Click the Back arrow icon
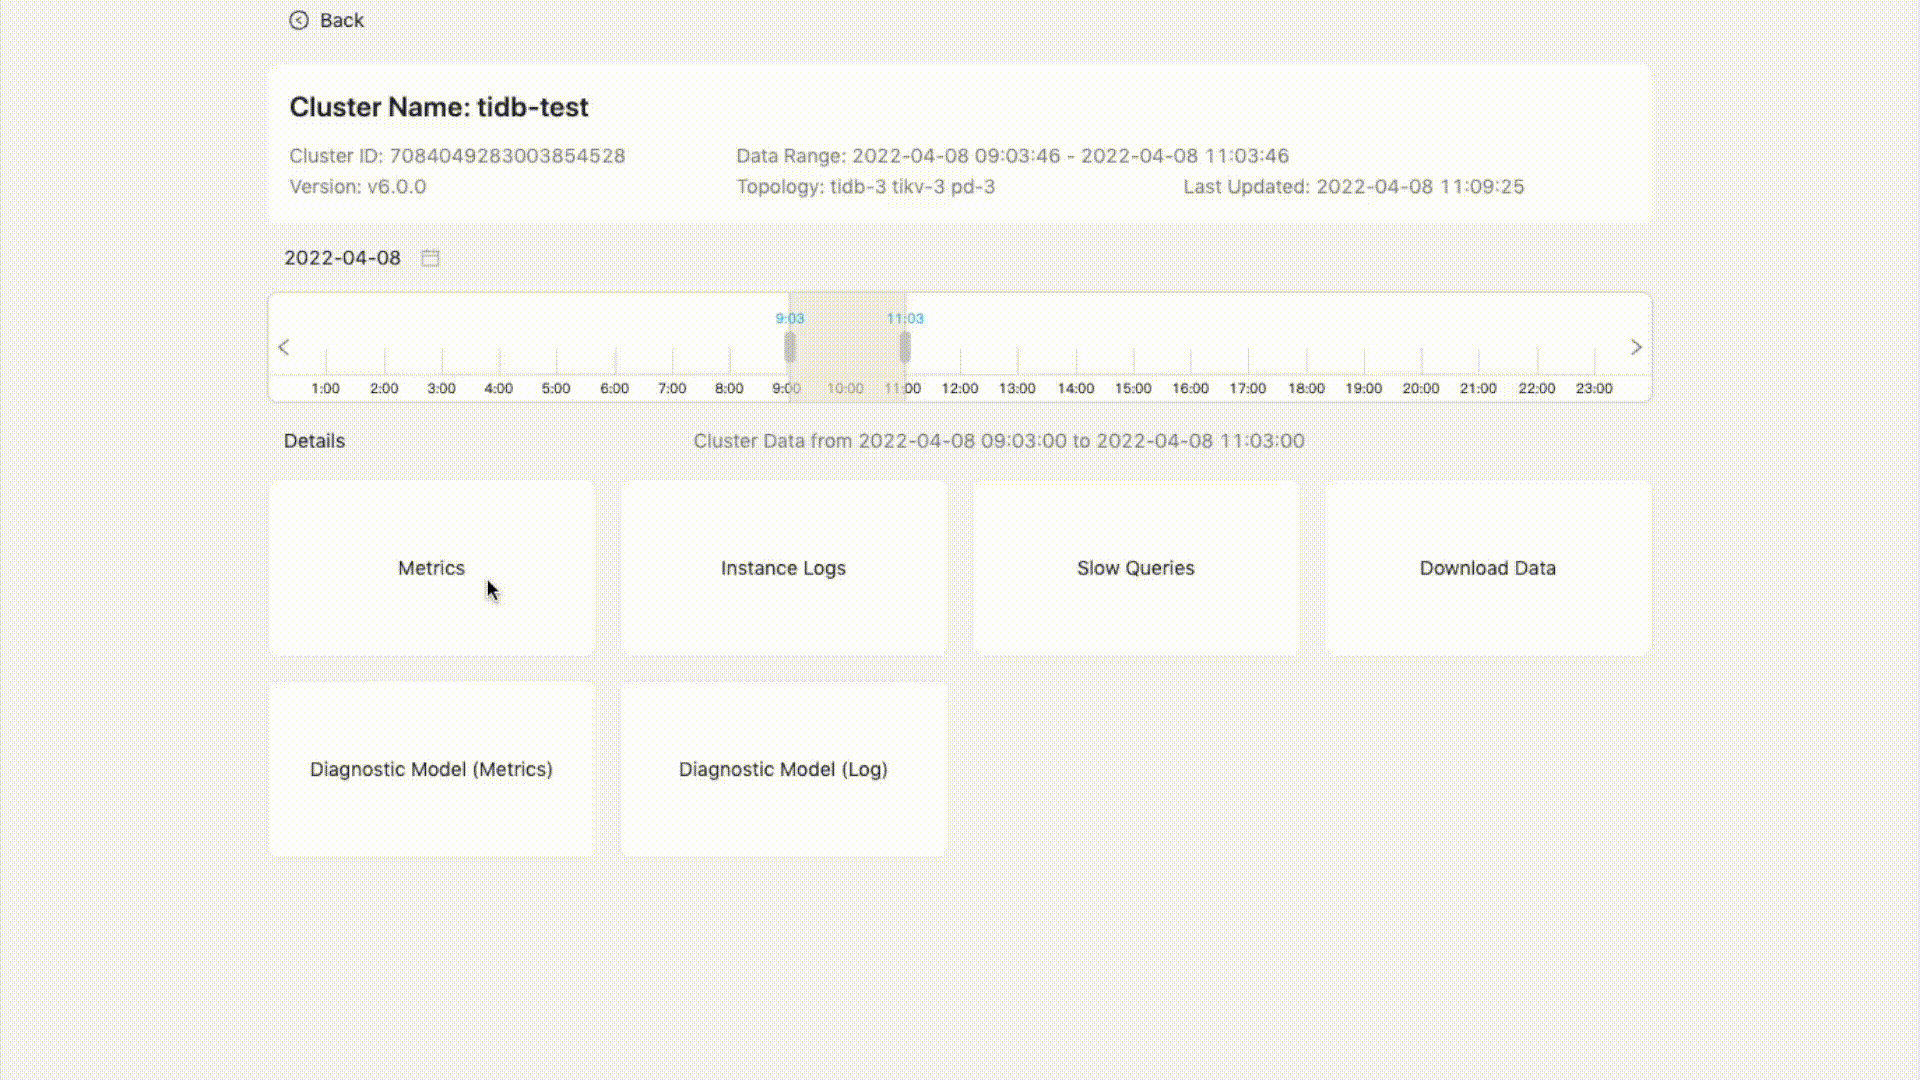This screenshot has width=1920, height=1080. pyautogui.click(x=298, y=20)
